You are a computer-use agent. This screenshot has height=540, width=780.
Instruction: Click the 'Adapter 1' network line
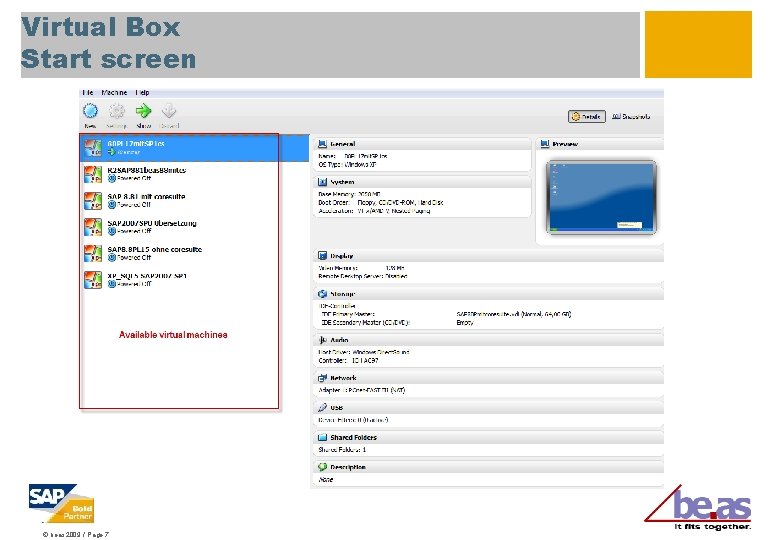(x=362, y=390)
